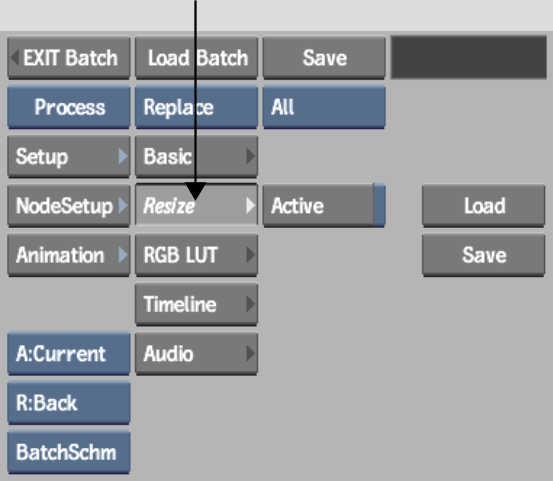Screen dimensions: 553x481
Task: Open the All option dropdown
Action: pyautogui.click(x=324, y=107)
